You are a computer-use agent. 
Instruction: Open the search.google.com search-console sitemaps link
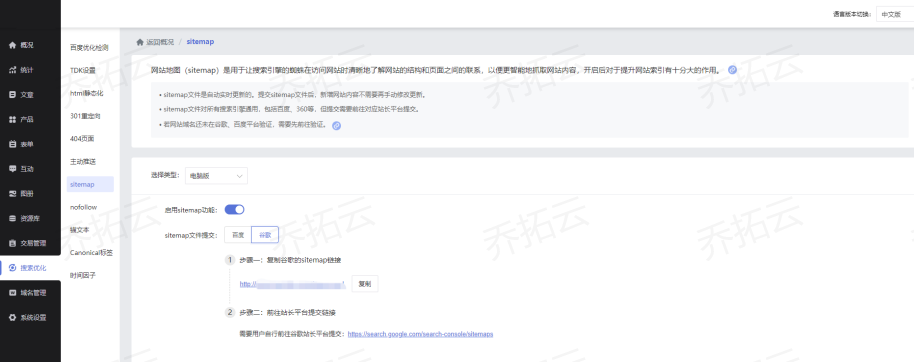pos(420,334)
